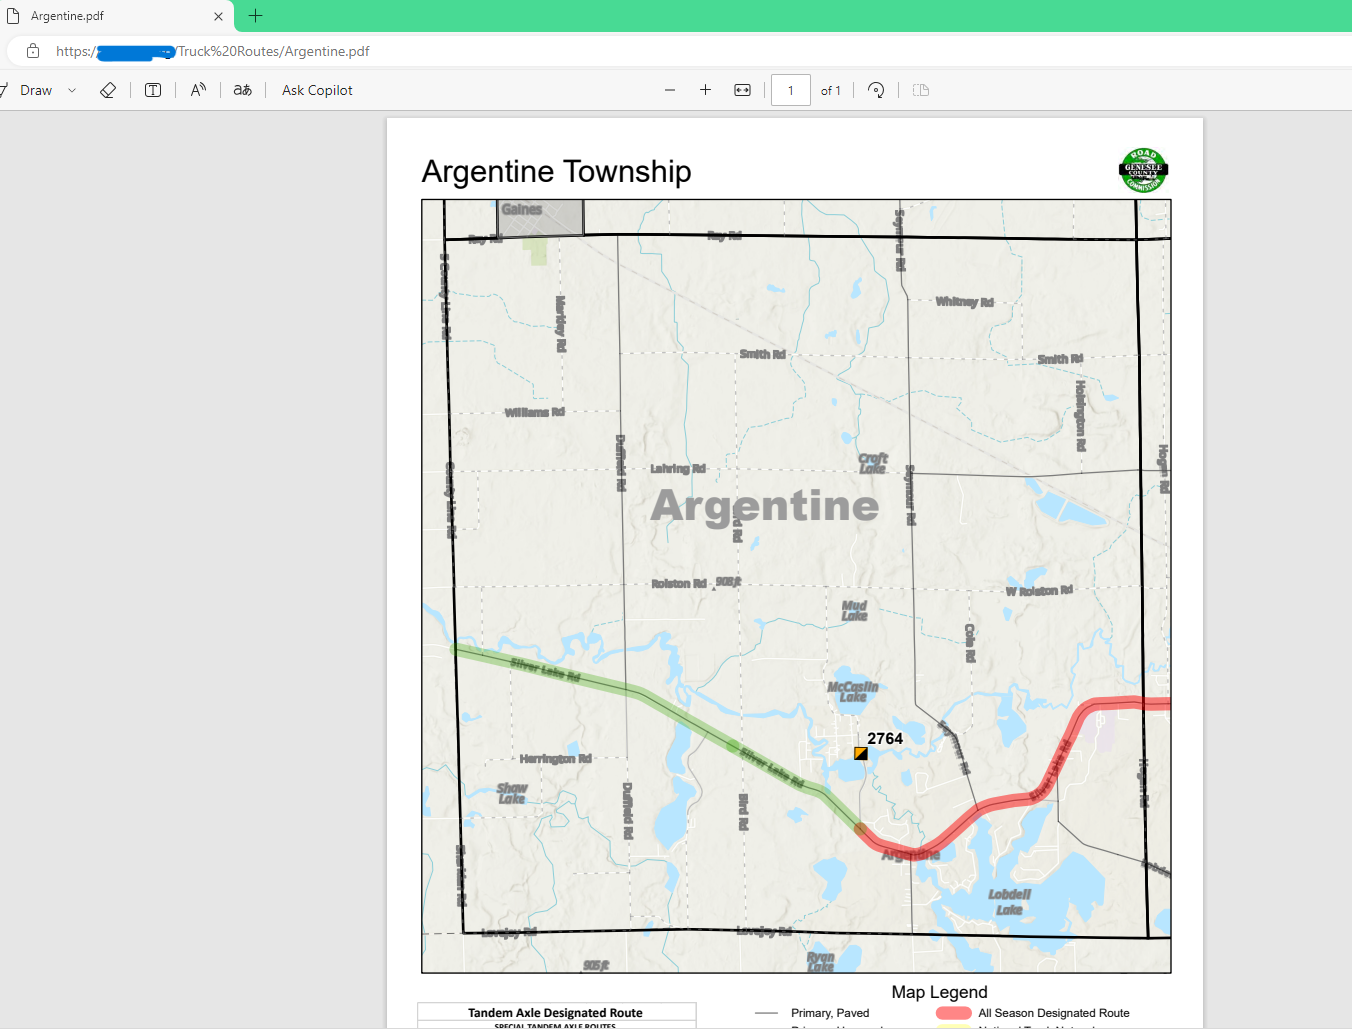Toggle the two-page view mode

coord(920,90)
